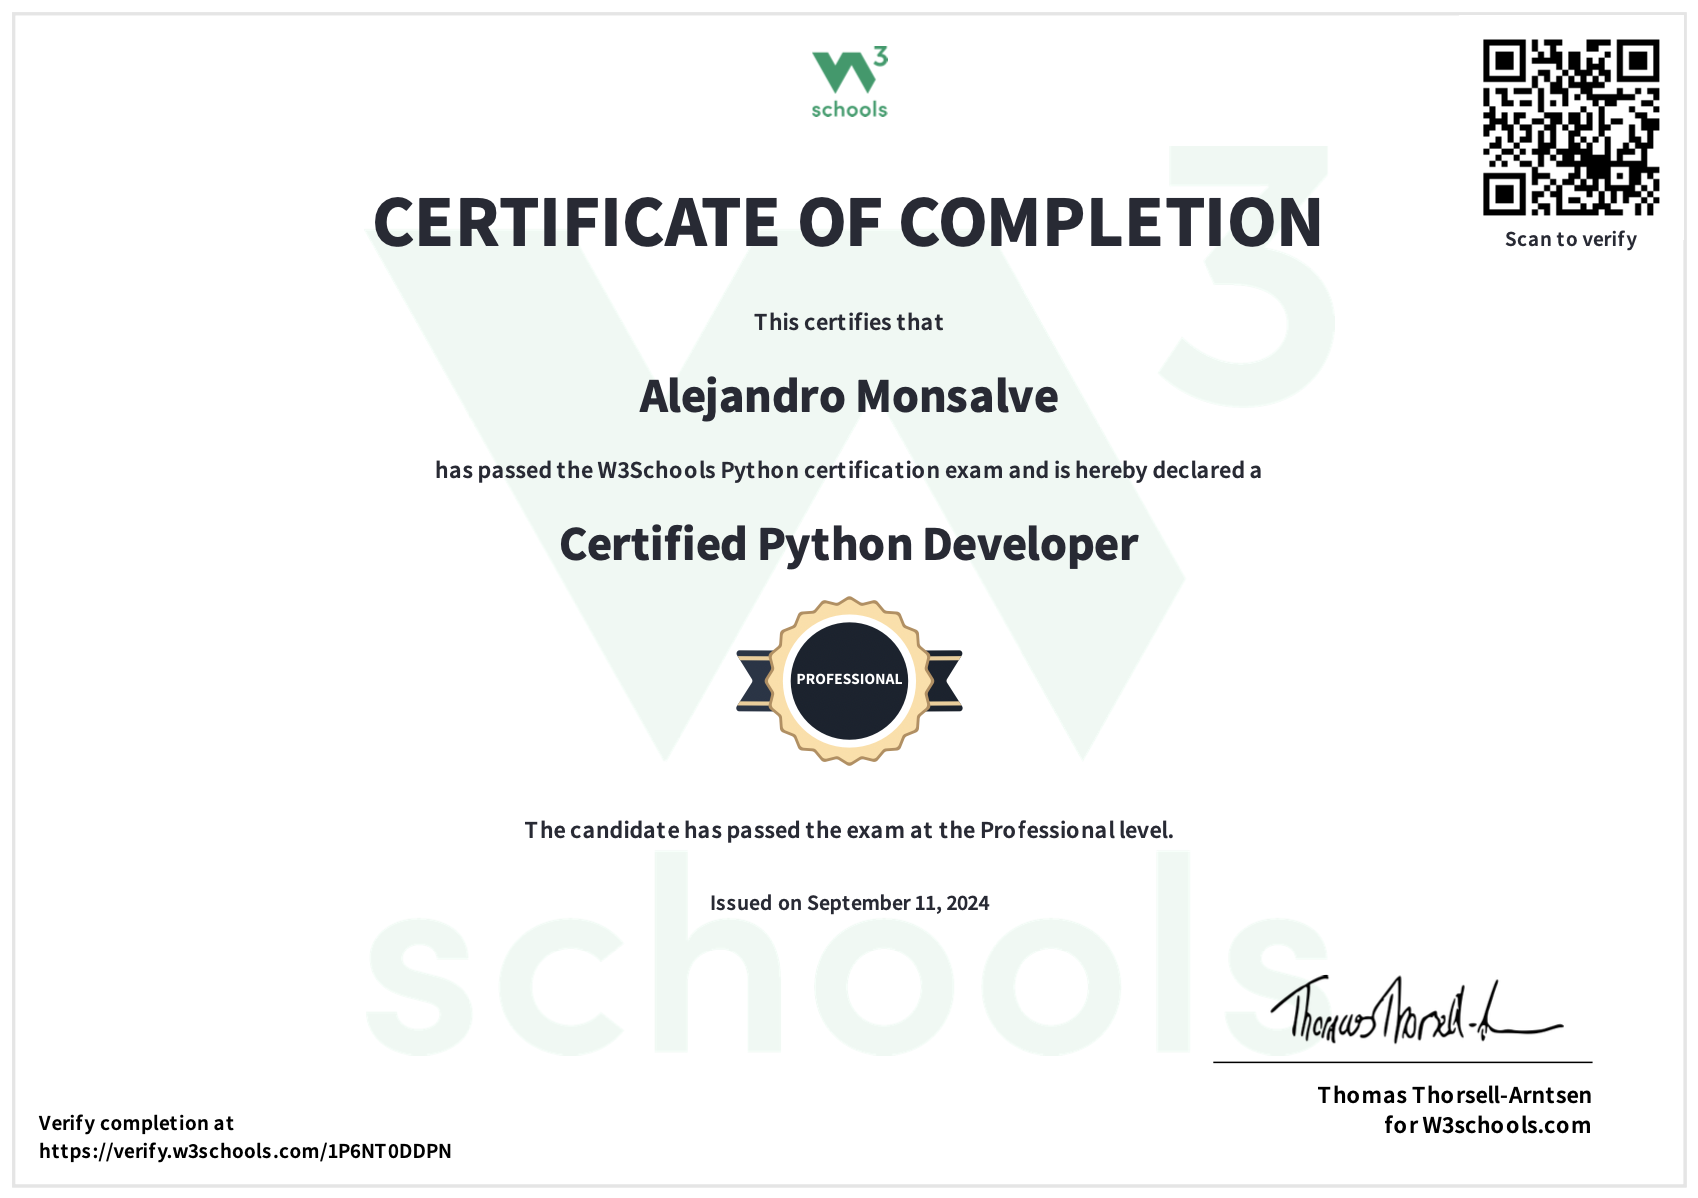Click the 'CERTIFICATE OF COMPLETION' heading

pos(848,221)
